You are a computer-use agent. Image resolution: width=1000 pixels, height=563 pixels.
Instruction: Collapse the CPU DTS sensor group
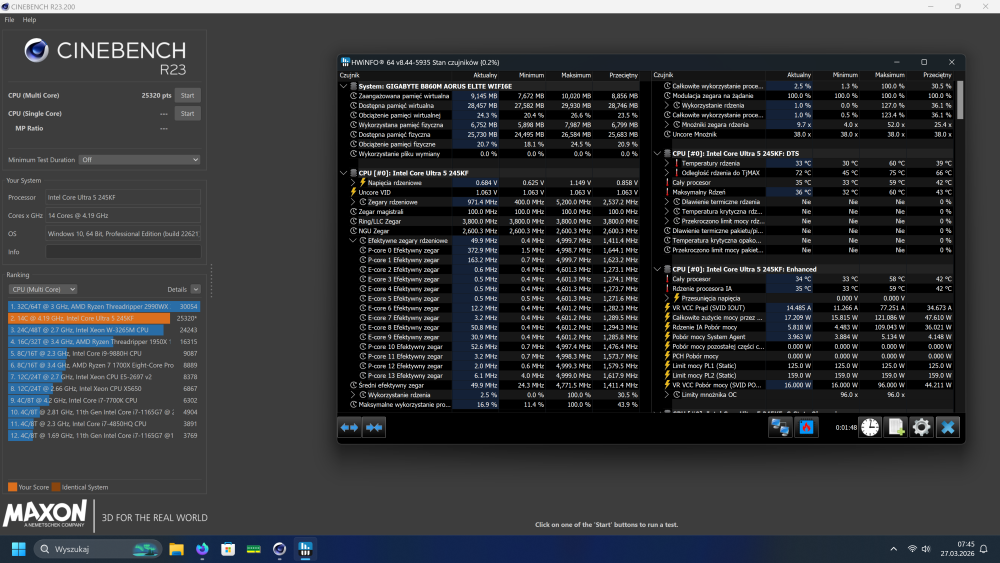657,154
